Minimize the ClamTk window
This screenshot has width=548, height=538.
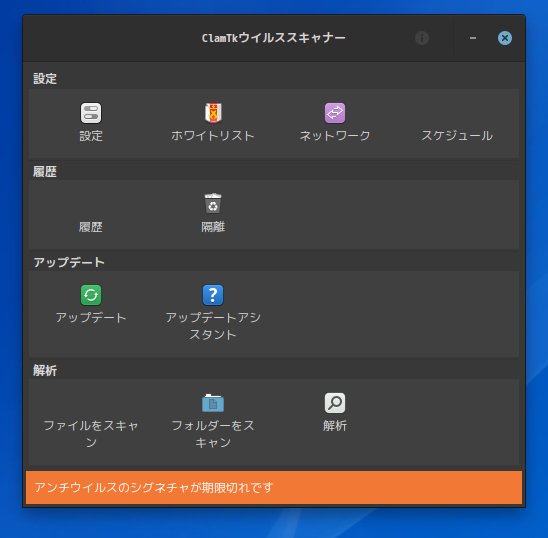[x=473, y=38]
